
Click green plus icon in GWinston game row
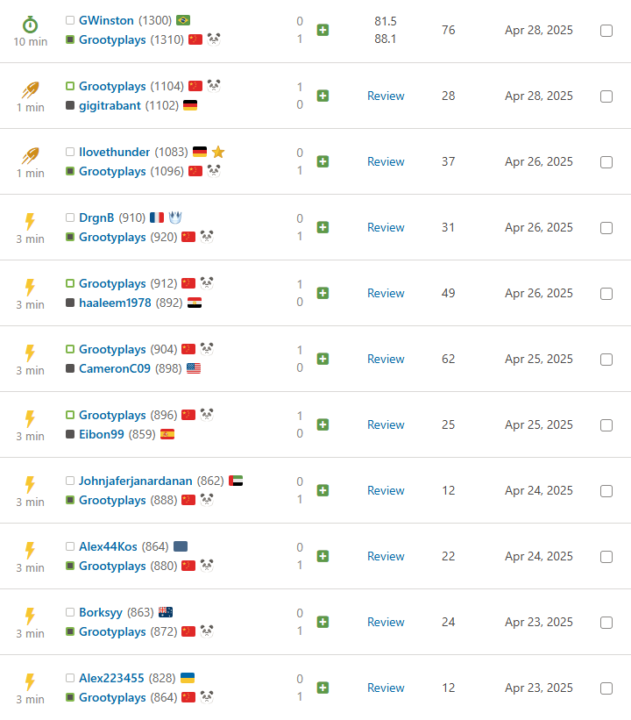tap(323, 30)
